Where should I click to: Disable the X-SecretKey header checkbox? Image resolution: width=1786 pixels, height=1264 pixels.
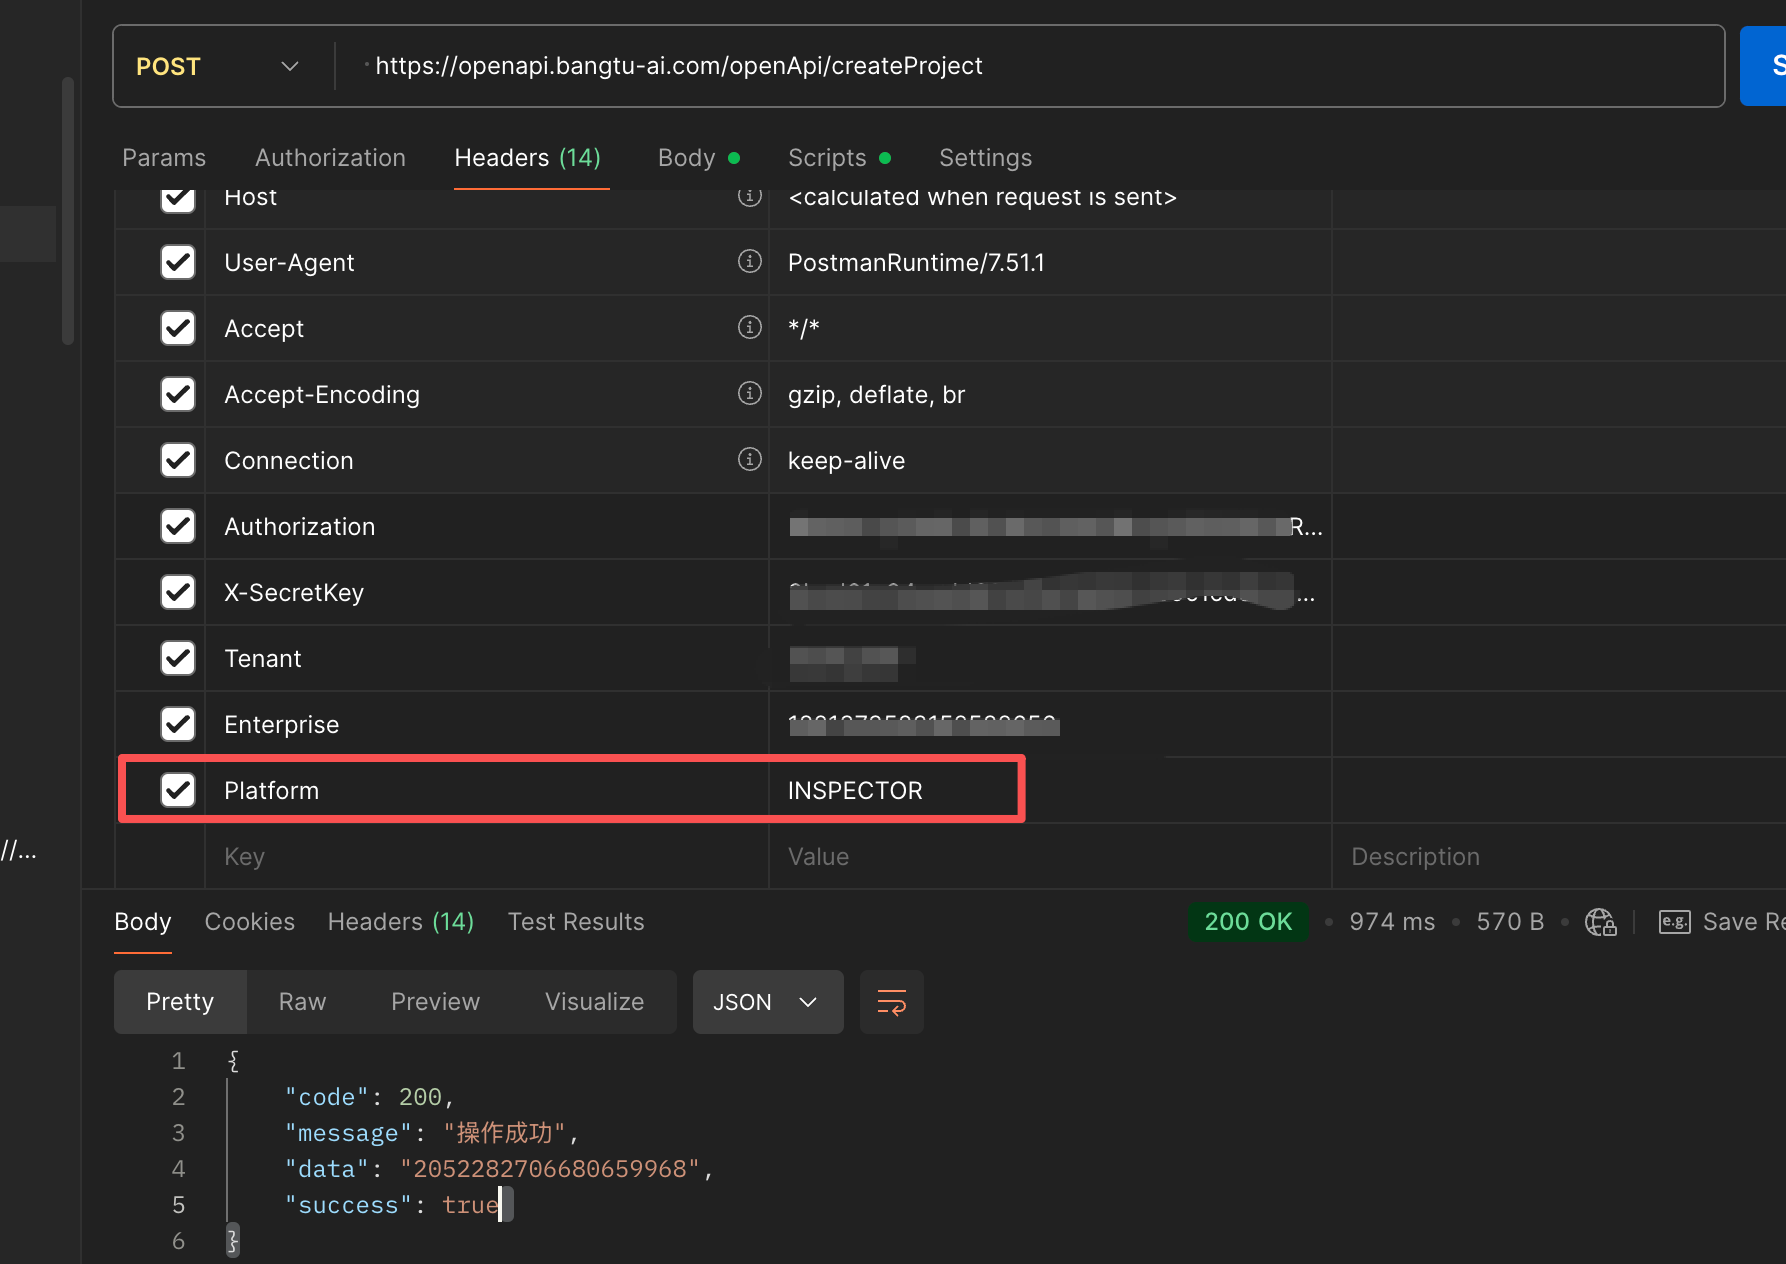coord(178,592)
